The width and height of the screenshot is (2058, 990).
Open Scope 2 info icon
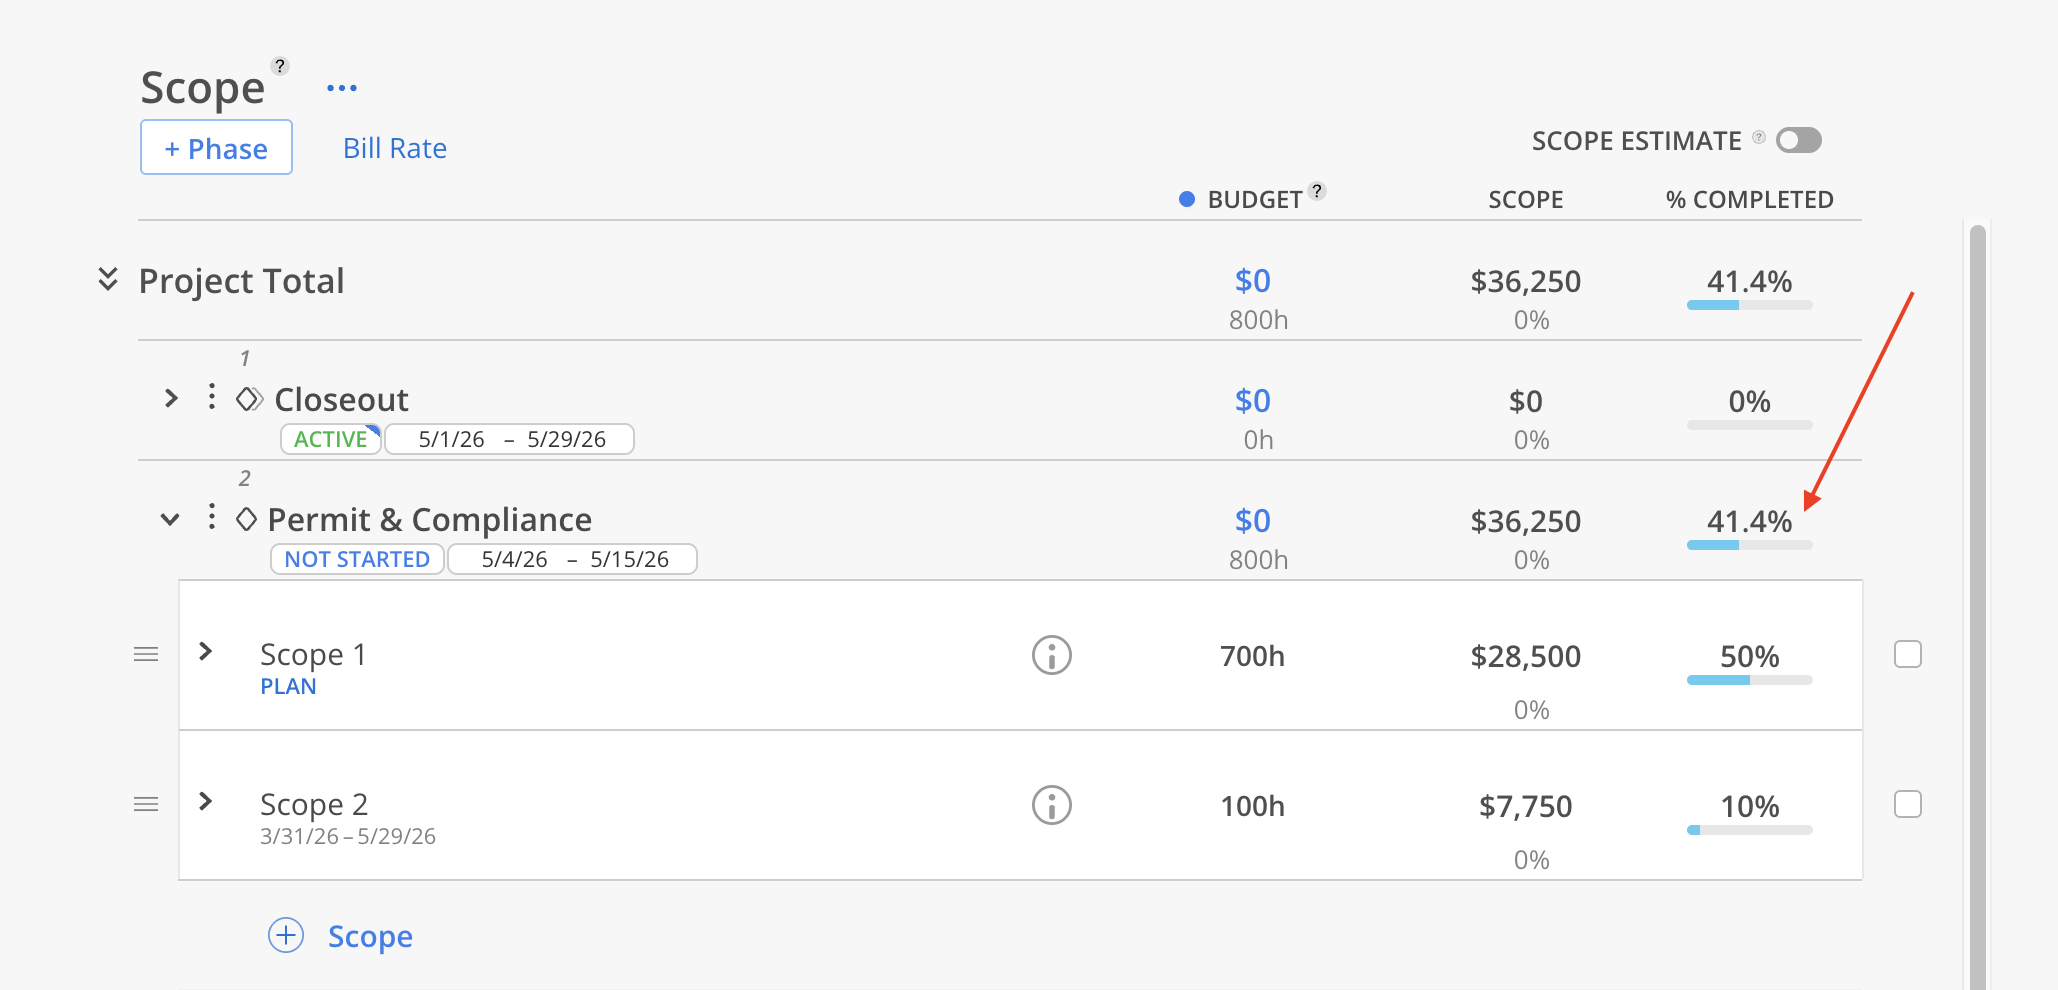click(x=1051, y=806)
